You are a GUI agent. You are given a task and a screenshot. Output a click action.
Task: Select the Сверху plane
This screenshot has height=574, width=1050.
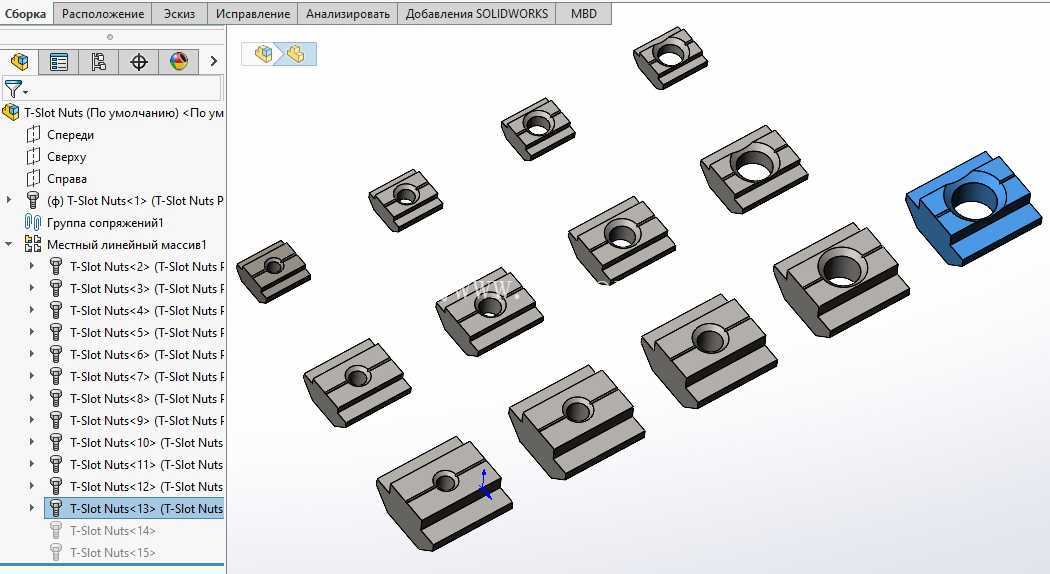66,157
